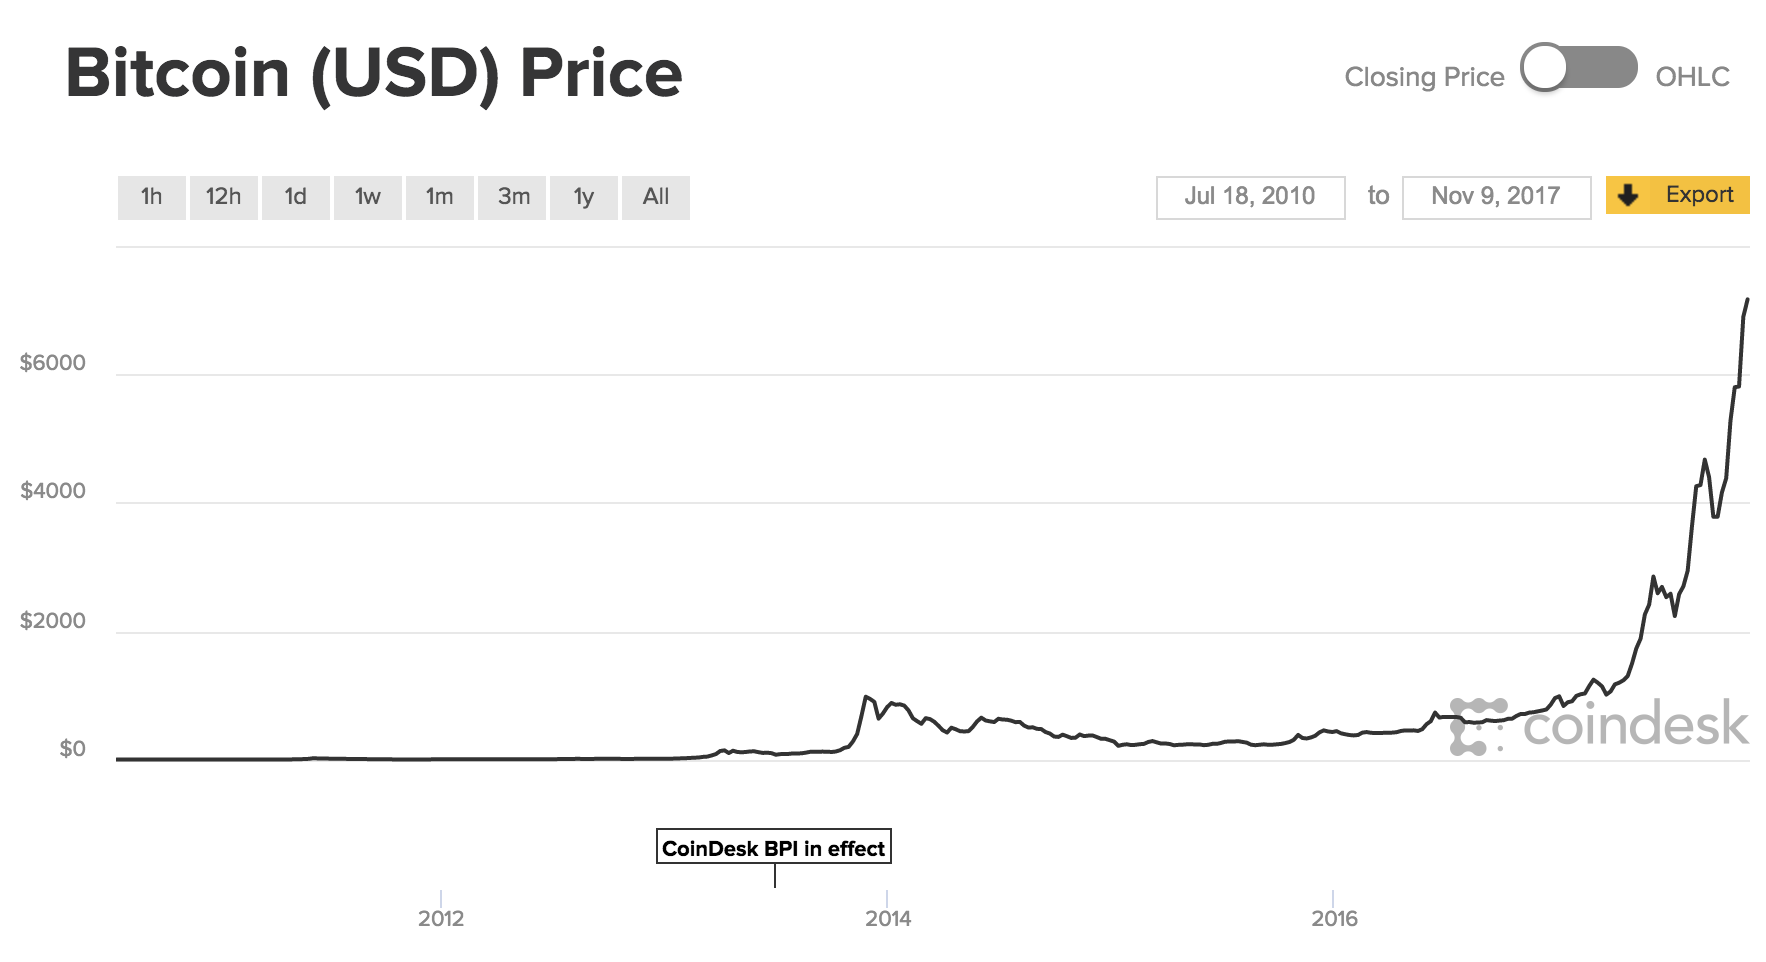Click the Export download arrow icon
The image size is (1766, 962).
(x=1630, y=195)
